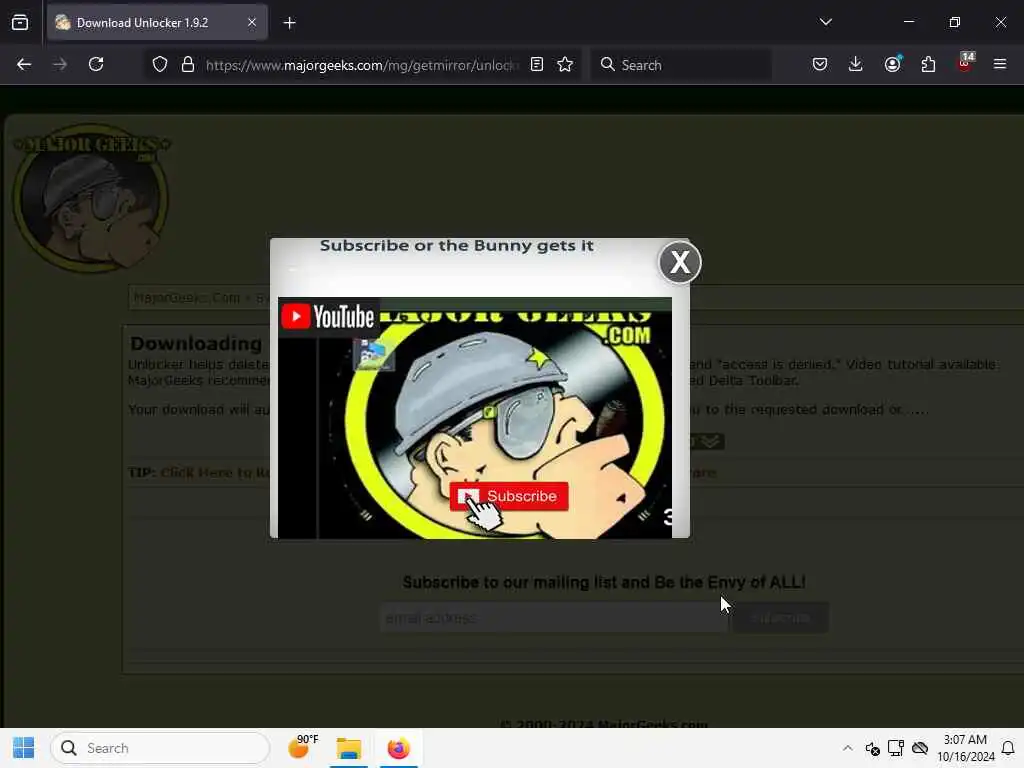
Task: Click the red Subscribe button in the video
Action: [x=509, y=496]
